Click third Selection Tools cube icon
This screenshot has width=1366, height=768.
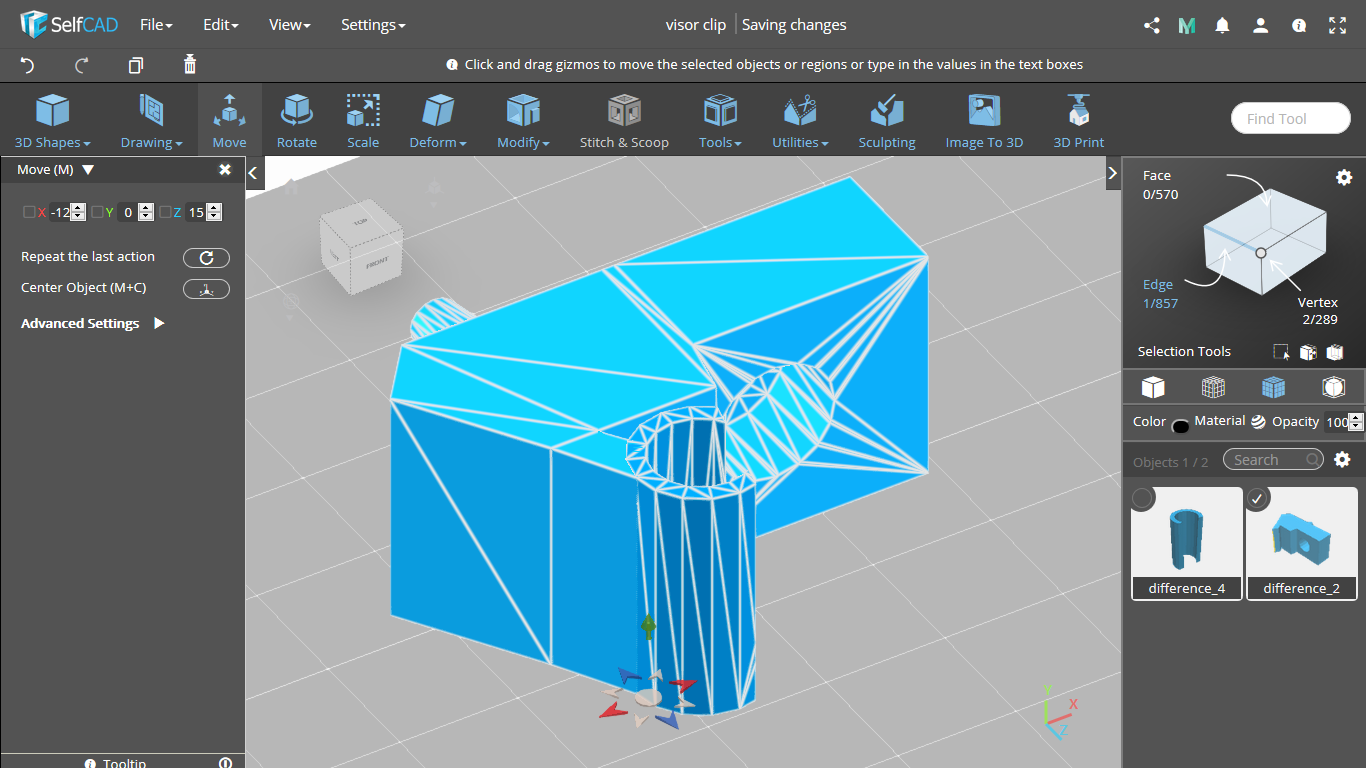[1334, 352]
